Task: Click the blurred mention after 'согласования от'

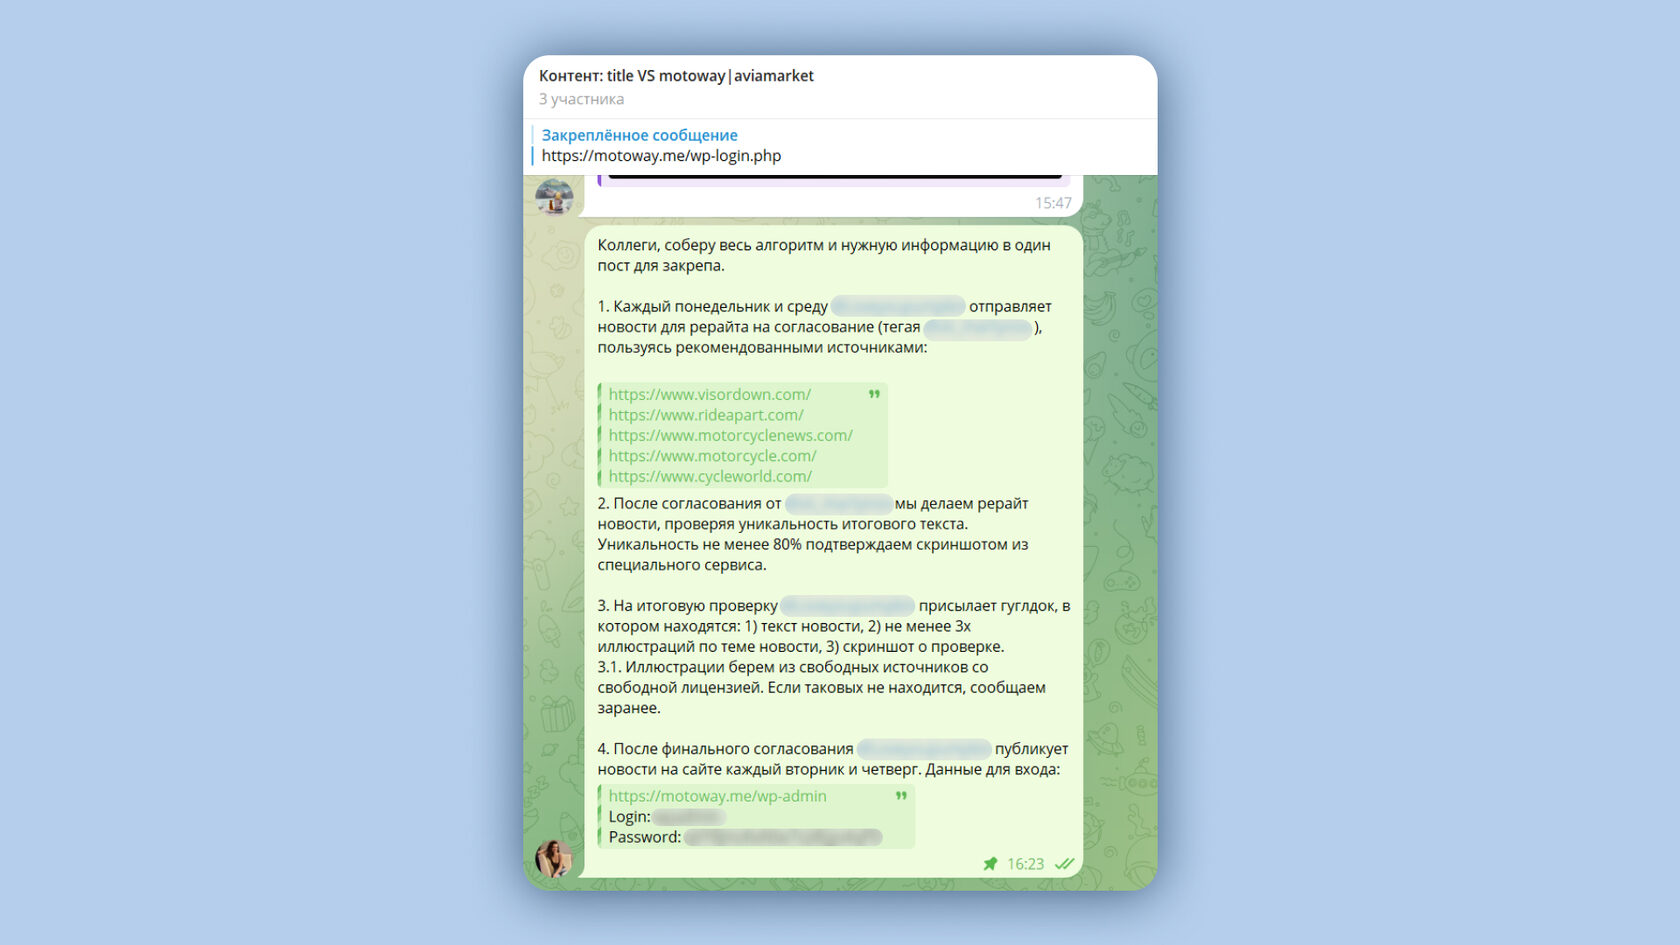Action: [838, 503]
